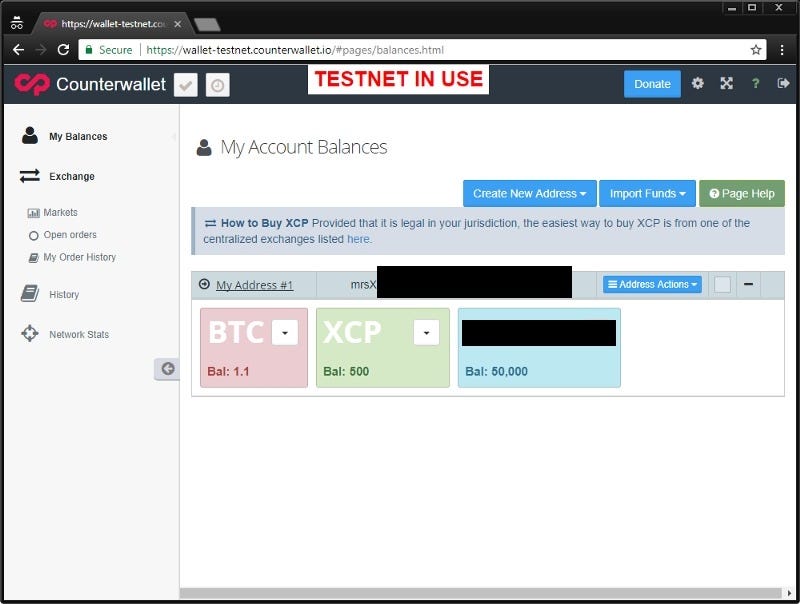Screen dimensions: 800x604
Task: Click the blue Donate button
Action: coord(652,84)
